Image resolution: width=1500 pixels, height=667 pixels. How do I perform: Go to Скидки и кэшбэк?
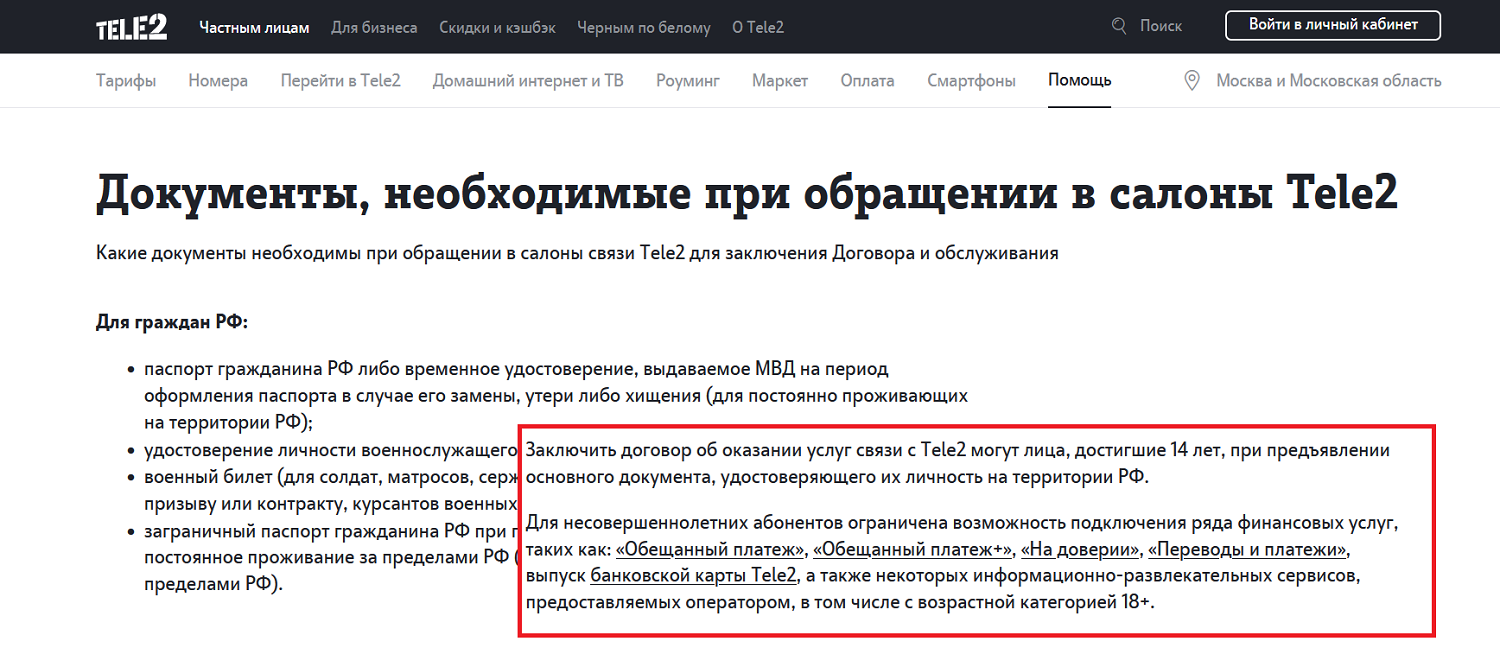pos(497,27)
